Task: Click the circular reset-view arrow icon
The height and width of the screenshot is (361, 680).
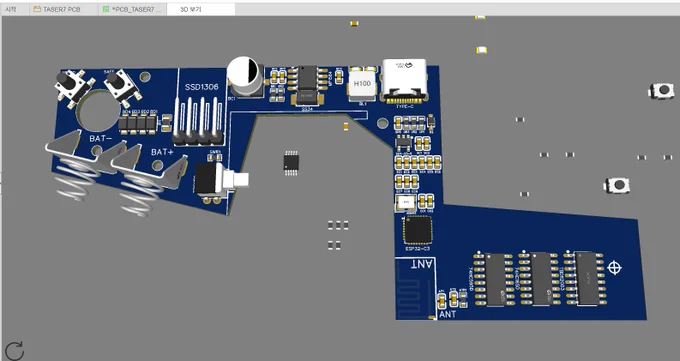Action: [x=14, y=351]
